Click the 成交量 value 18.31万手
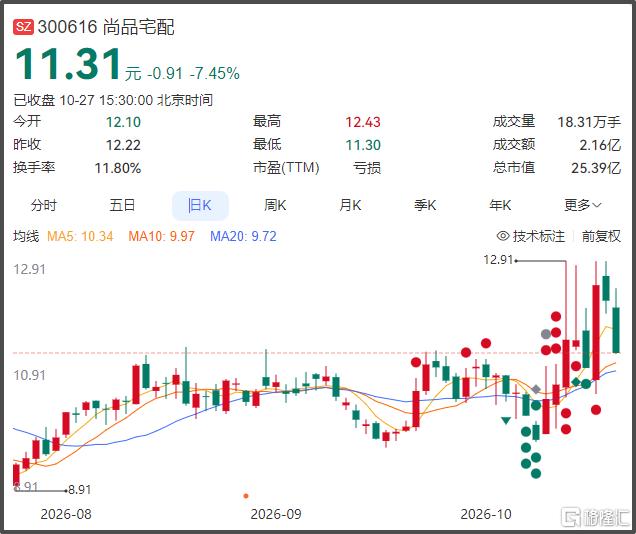The height and width of the screenshot is (534, 636). click(x=589, y=122)
